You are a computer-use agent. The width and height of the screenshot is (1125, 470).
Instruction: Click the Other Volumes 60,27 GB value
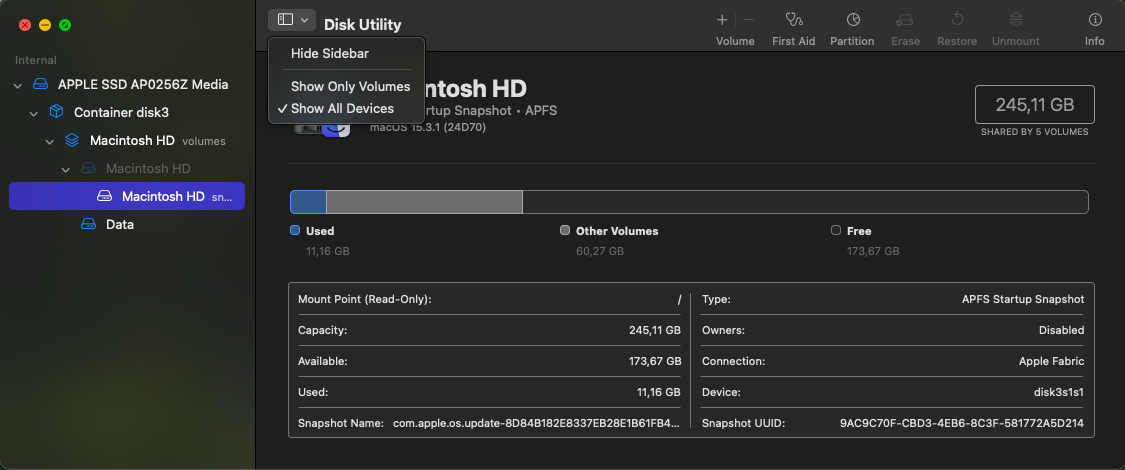600,251
